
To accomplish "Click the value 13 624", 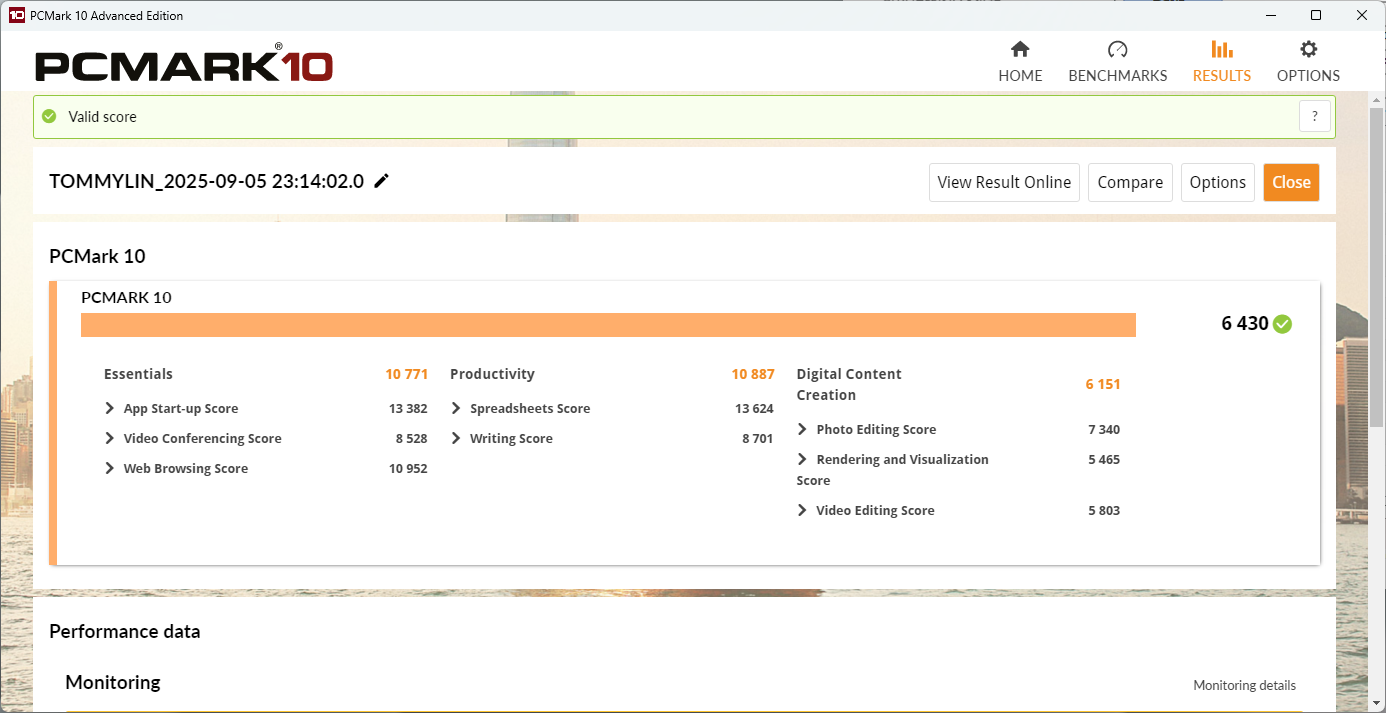I will pos(754,408).
